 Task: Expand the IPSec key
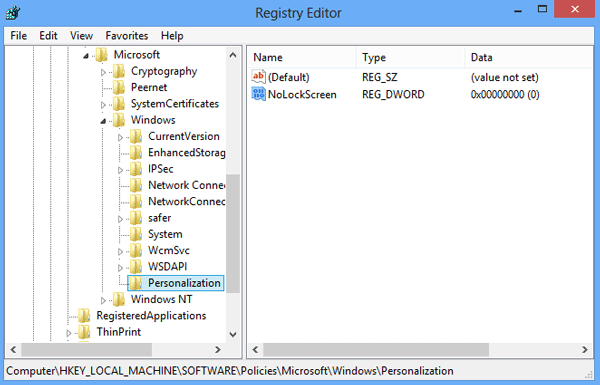coord(120,170)
